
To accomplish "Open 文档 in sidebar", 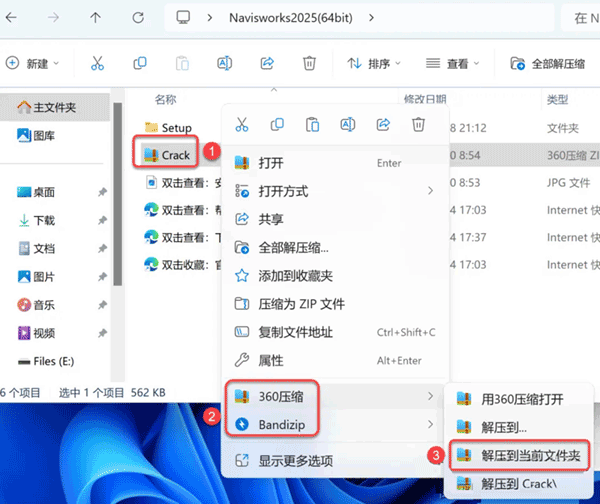I will click(37, 249).
